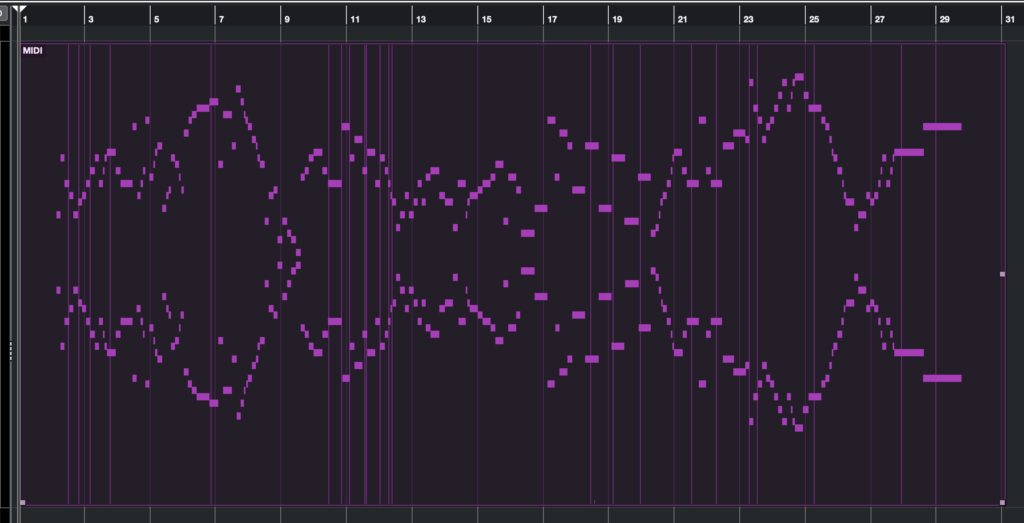Click the bottom-left handle of the MIDI part
Viewport: 1024px width, 523px height.
tap(22, 502)
